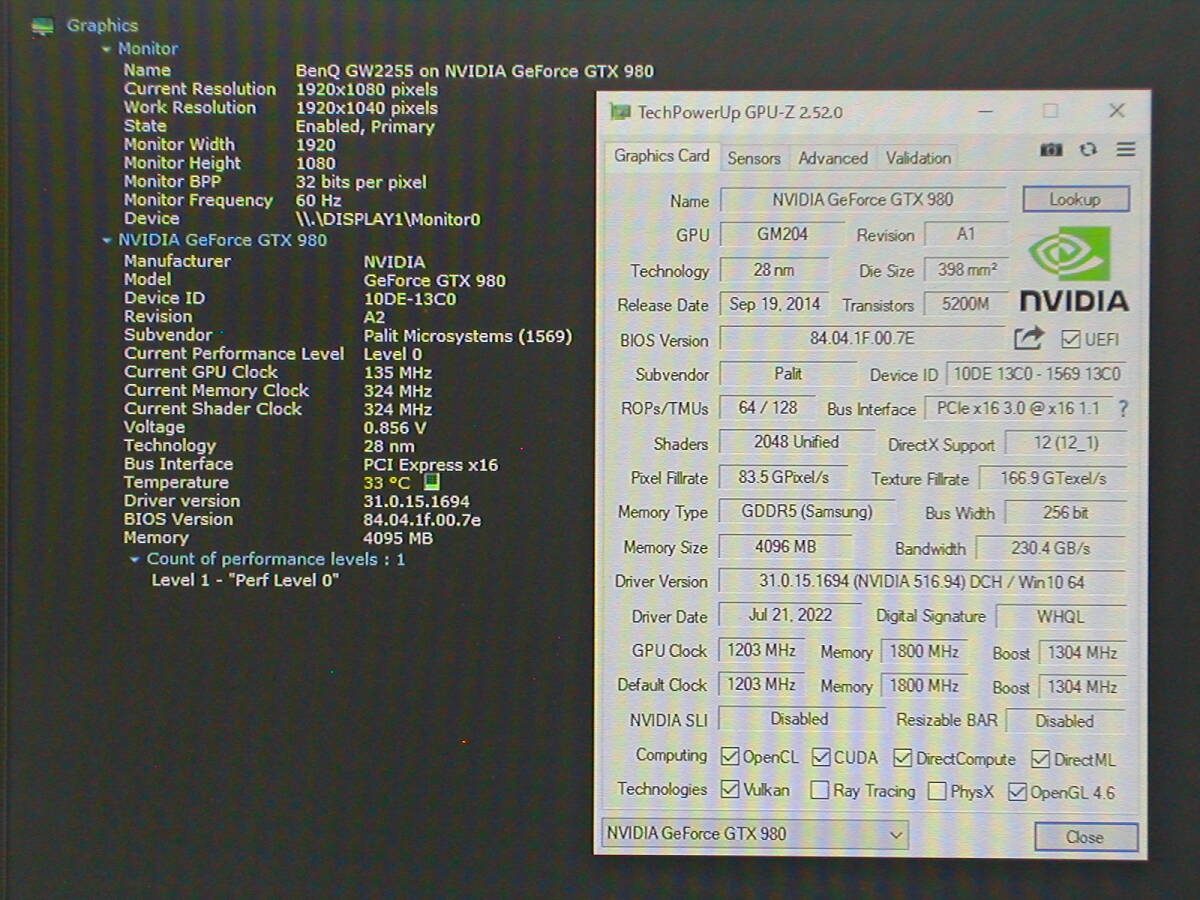This screenshot has height=900, width=1200.
Task: Switch to the Advanced tab
Action: [x=833, y=158]
